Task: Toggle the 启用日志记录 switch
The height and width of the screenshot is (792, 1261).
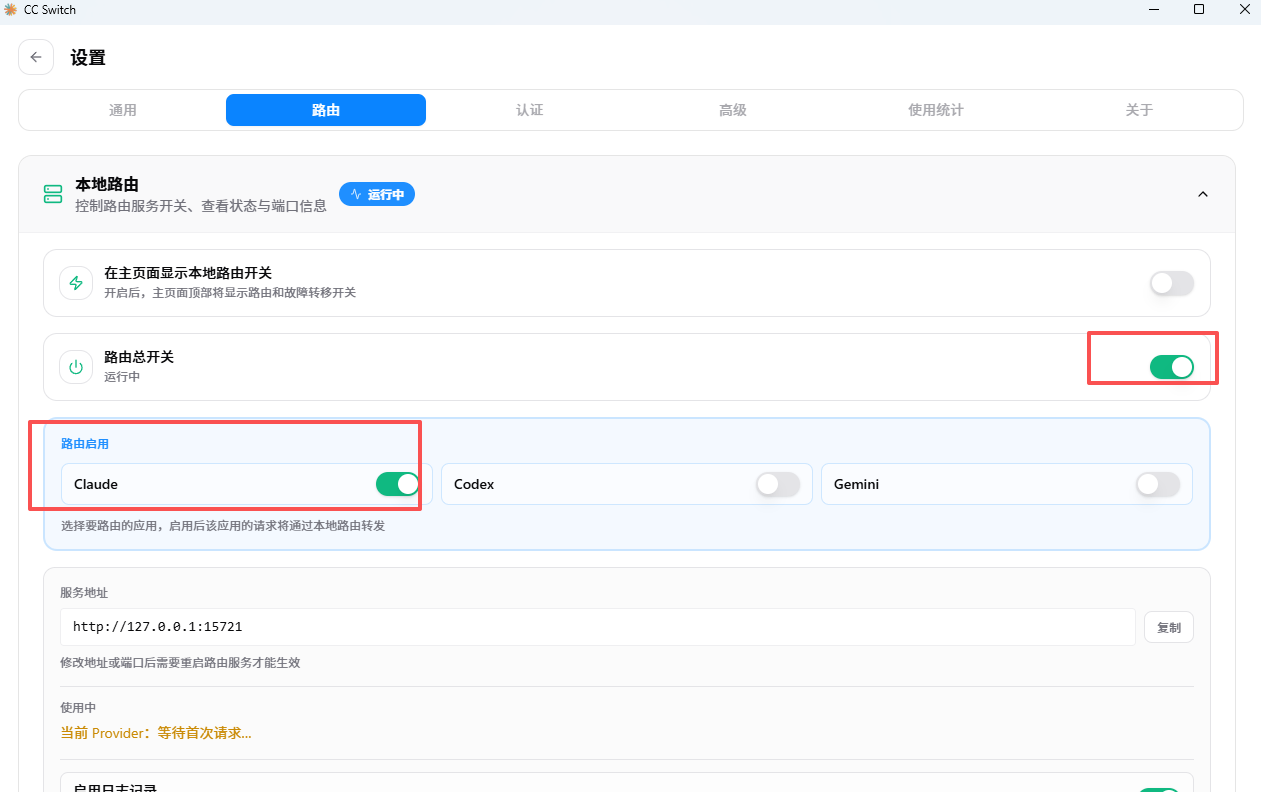Action: pos(1160,790)
